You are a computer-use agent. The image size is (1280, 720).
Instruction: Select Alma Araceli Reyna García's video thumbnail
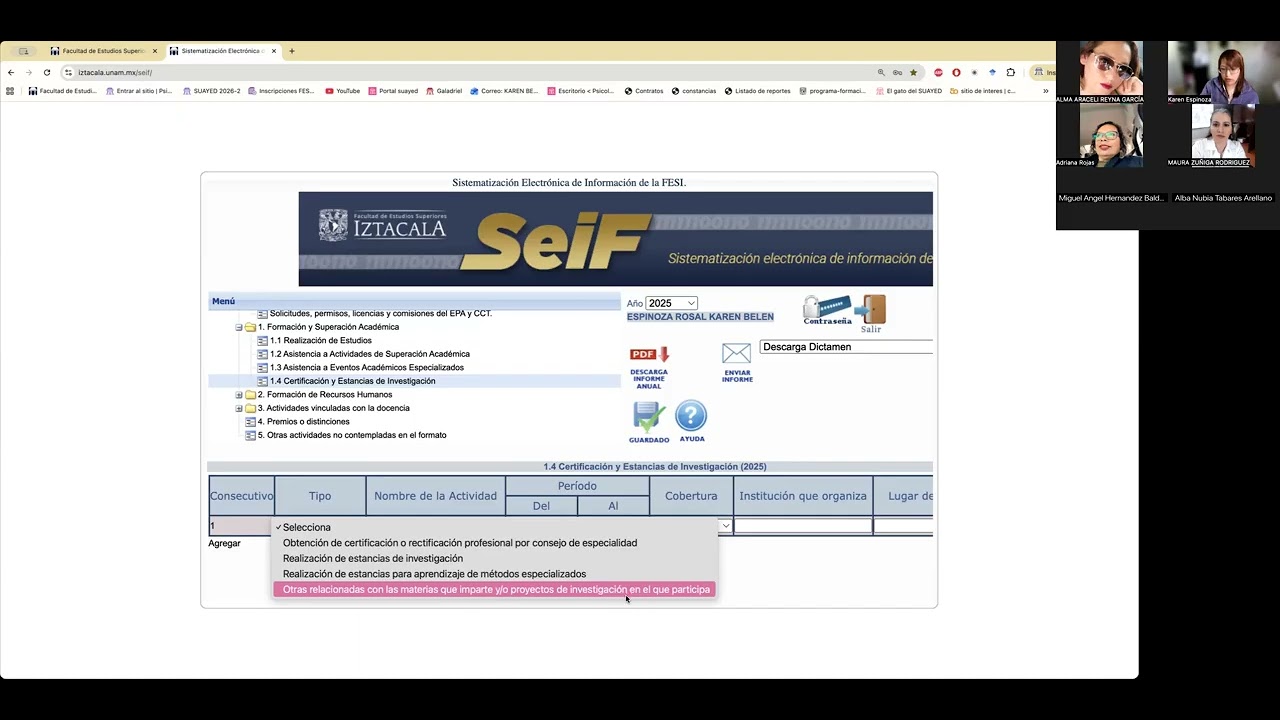(x=1110, y=72)
